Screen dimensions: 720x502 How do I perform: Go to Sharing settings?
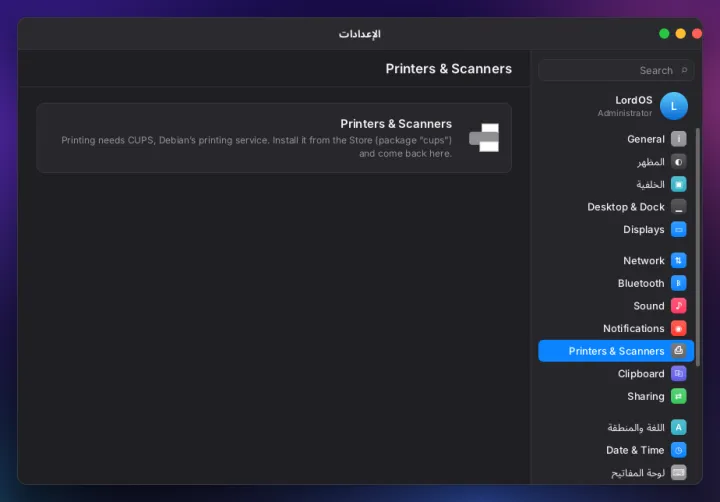pyautogui.click(x=616, y=396)
